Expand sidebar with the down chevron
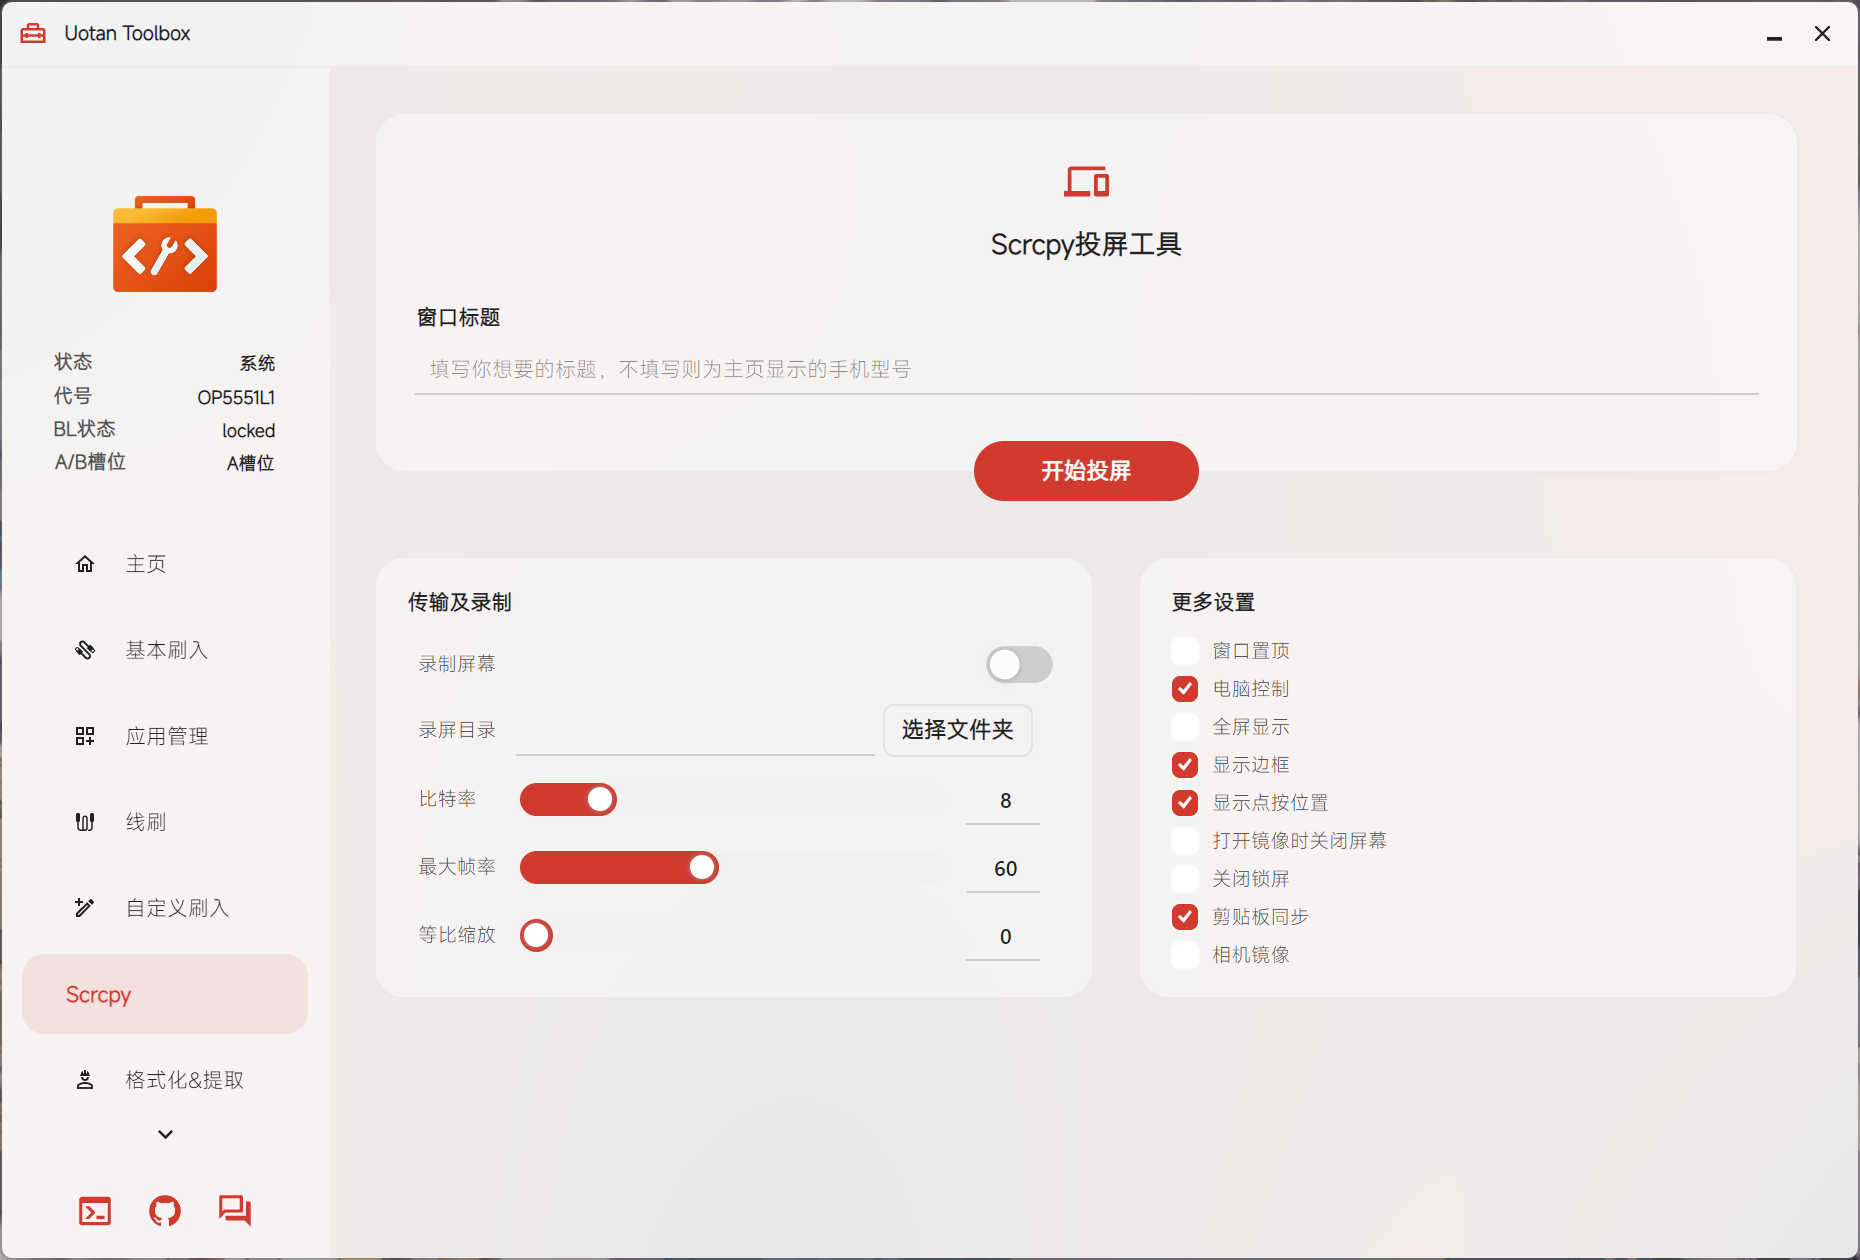The width and height of the screenshot is (1860, 1260). coord(166,1134)
